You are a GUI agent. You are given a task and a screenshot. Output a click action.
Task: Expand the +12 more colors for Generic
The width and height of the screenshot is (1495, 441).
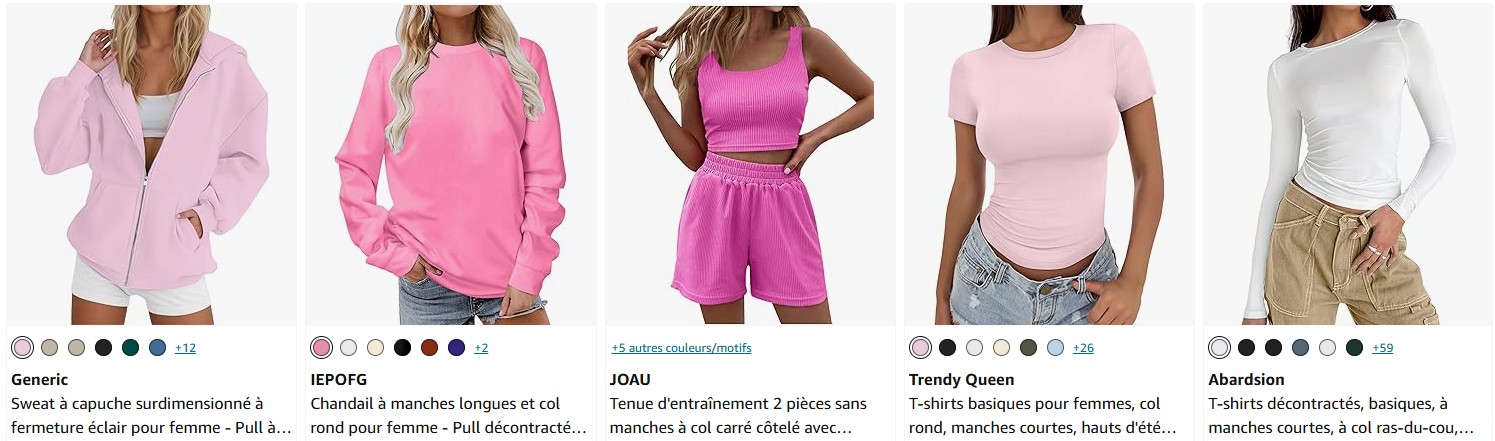click(x=185, y=348)
